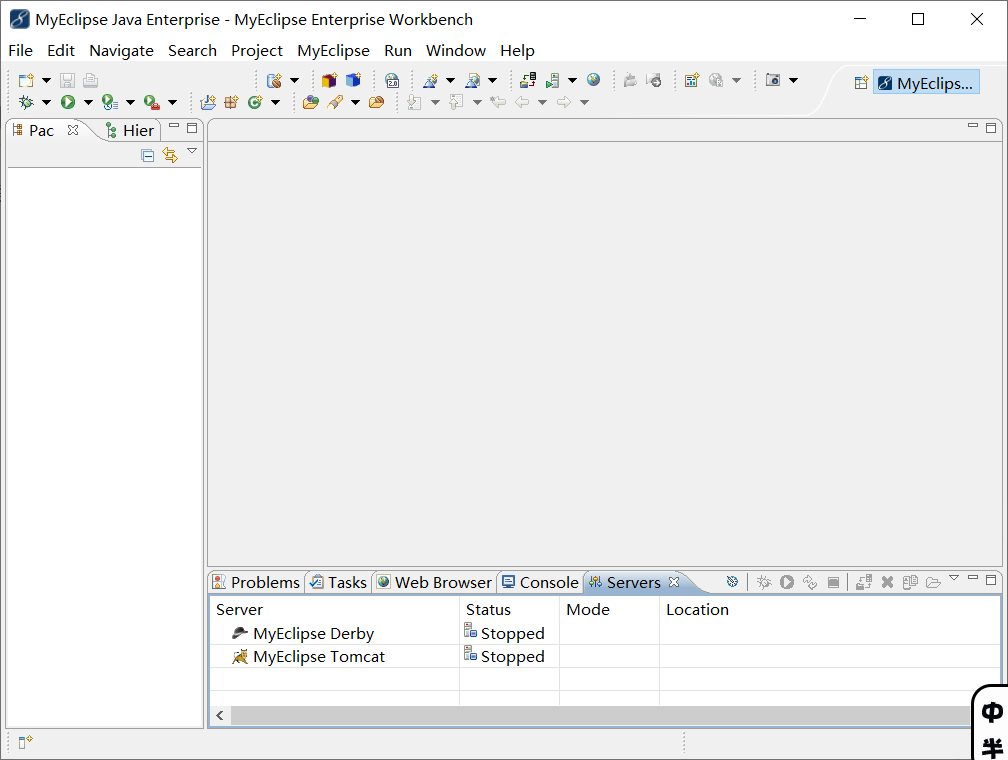Open the Package Explorer view menu triangle

coord(192,151)
